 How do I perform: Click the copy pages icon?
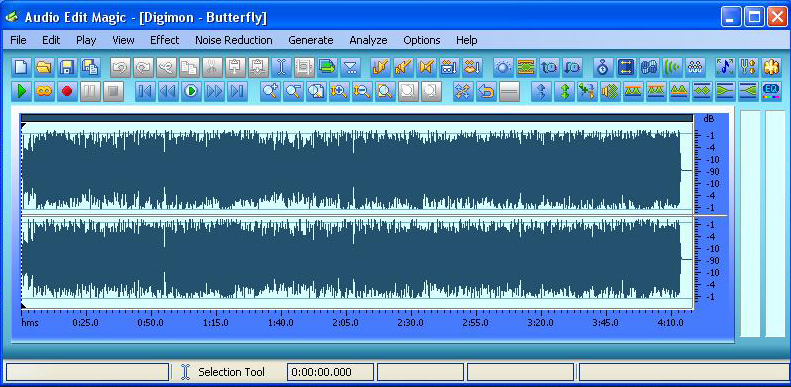click(189, 67)
